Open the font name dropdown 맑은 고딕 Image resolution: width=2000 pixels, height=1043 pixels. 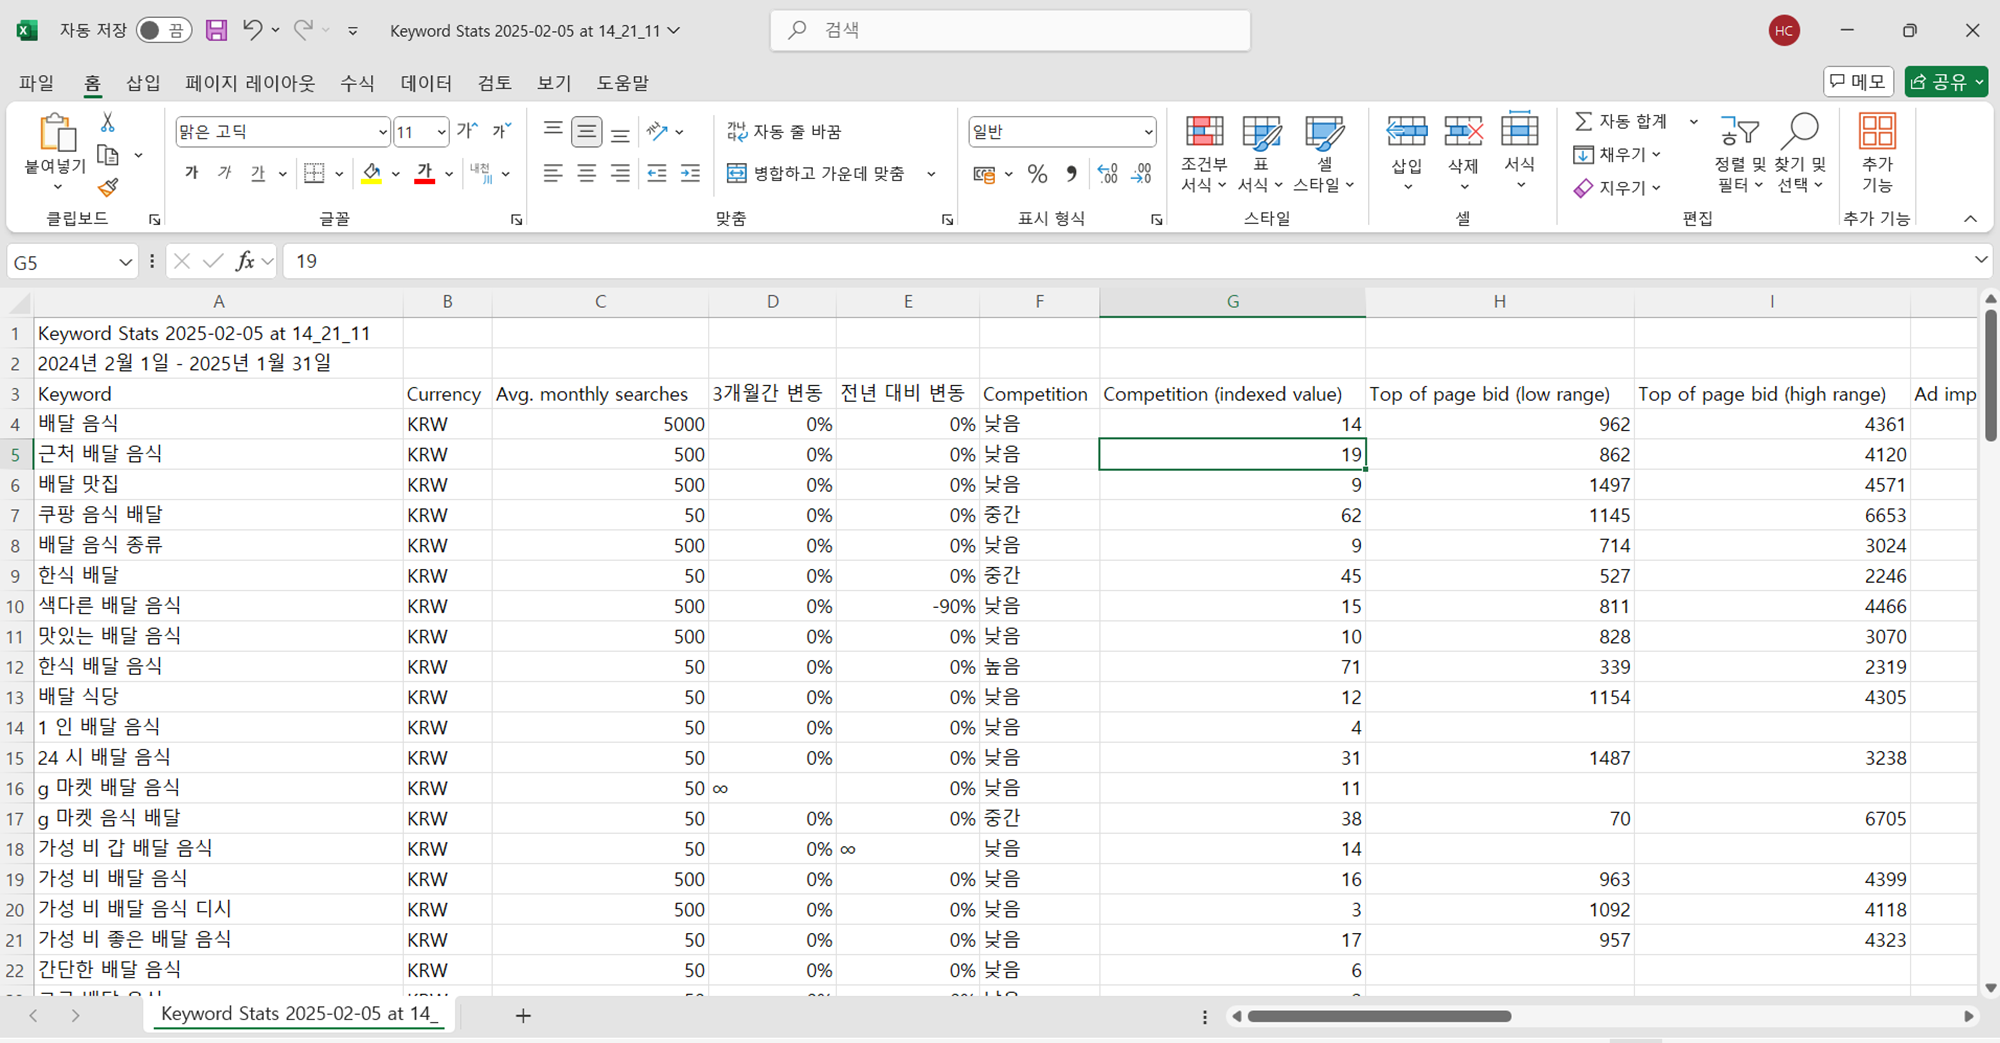tap(382, 132)
